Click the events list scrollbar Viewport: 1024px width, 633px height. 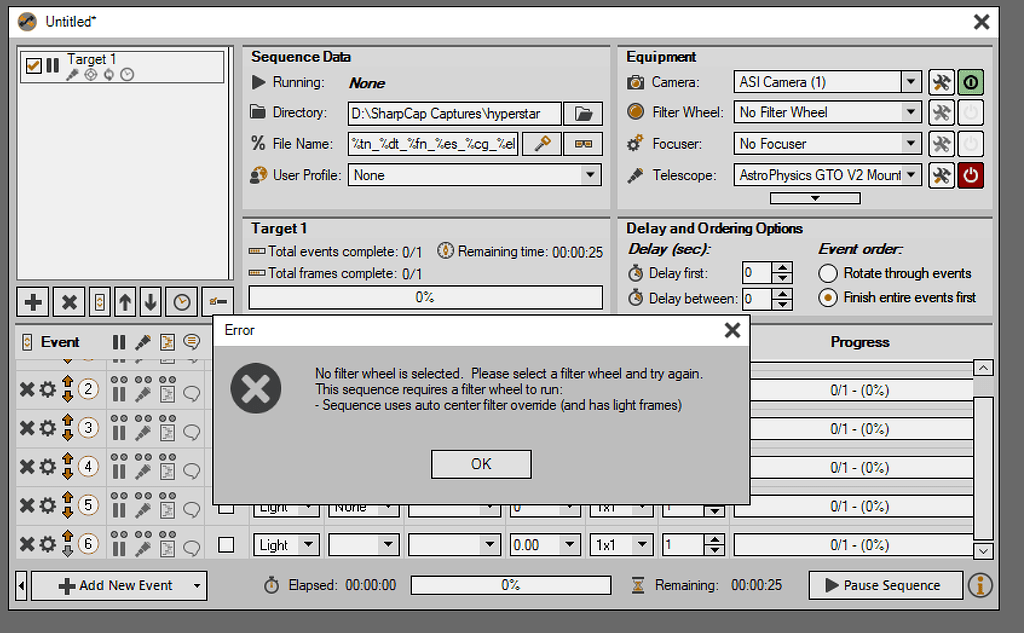pos(983,460)
